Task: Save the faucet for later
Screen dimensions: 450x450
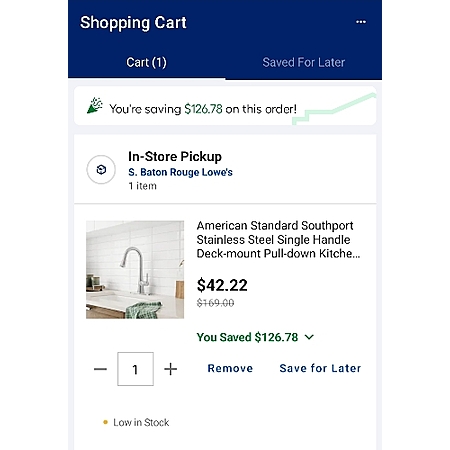Action: 320,368
